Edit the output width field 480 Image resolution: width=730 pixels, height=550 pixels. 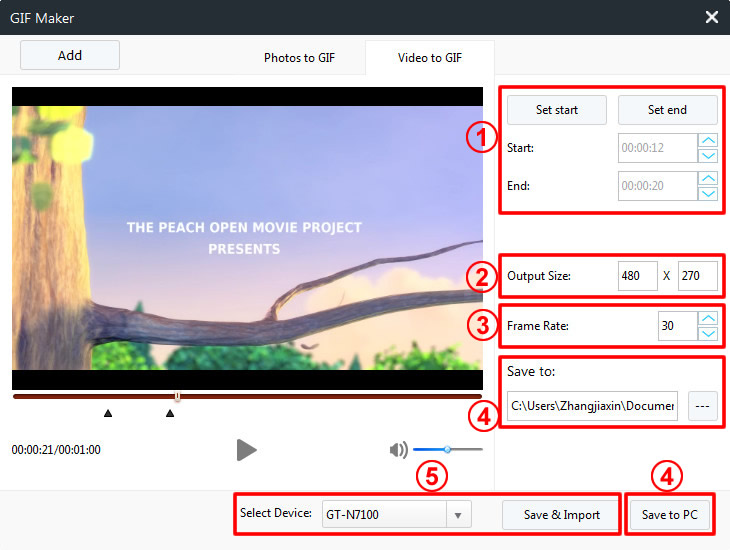(638, 276)
